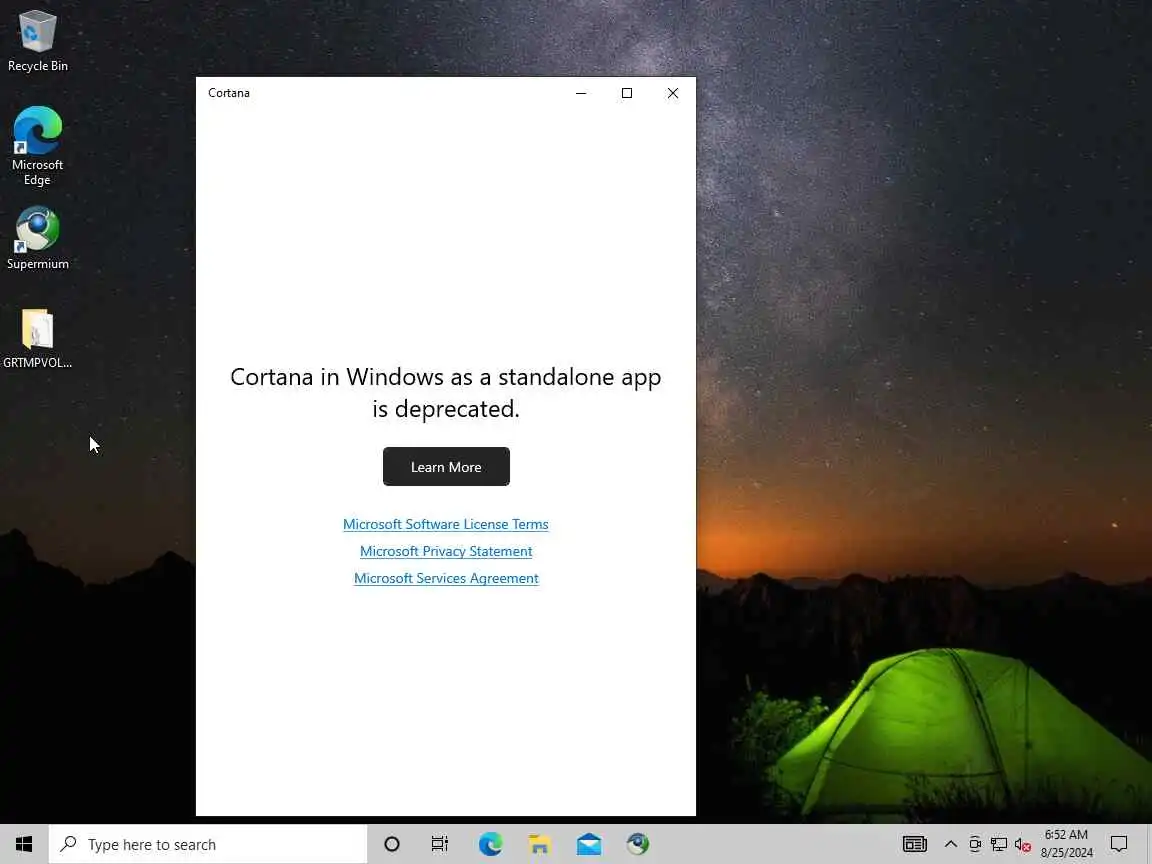
Task: Click the muted volume tray icon
Action: coord(1023,844)
